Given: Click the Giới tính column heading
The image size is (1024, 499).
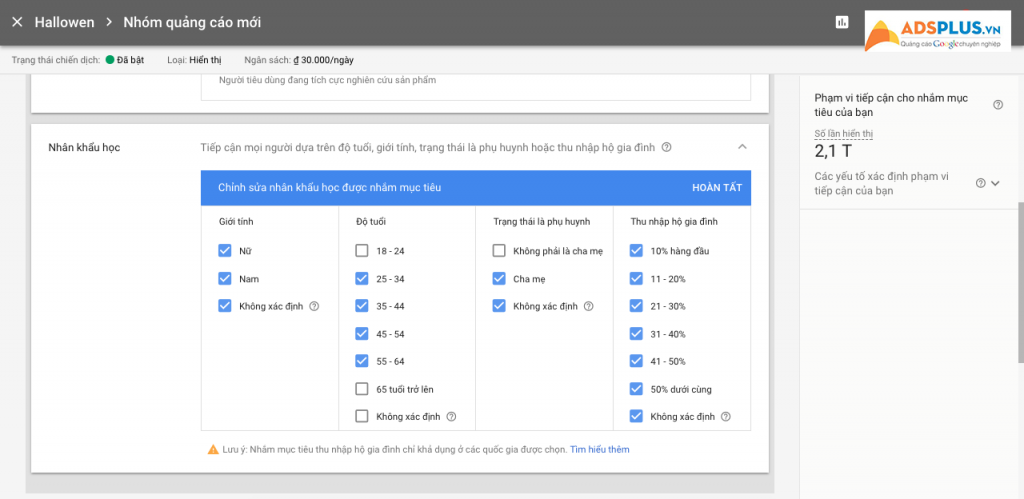Looking at the screenshot, I should (236, 221).
